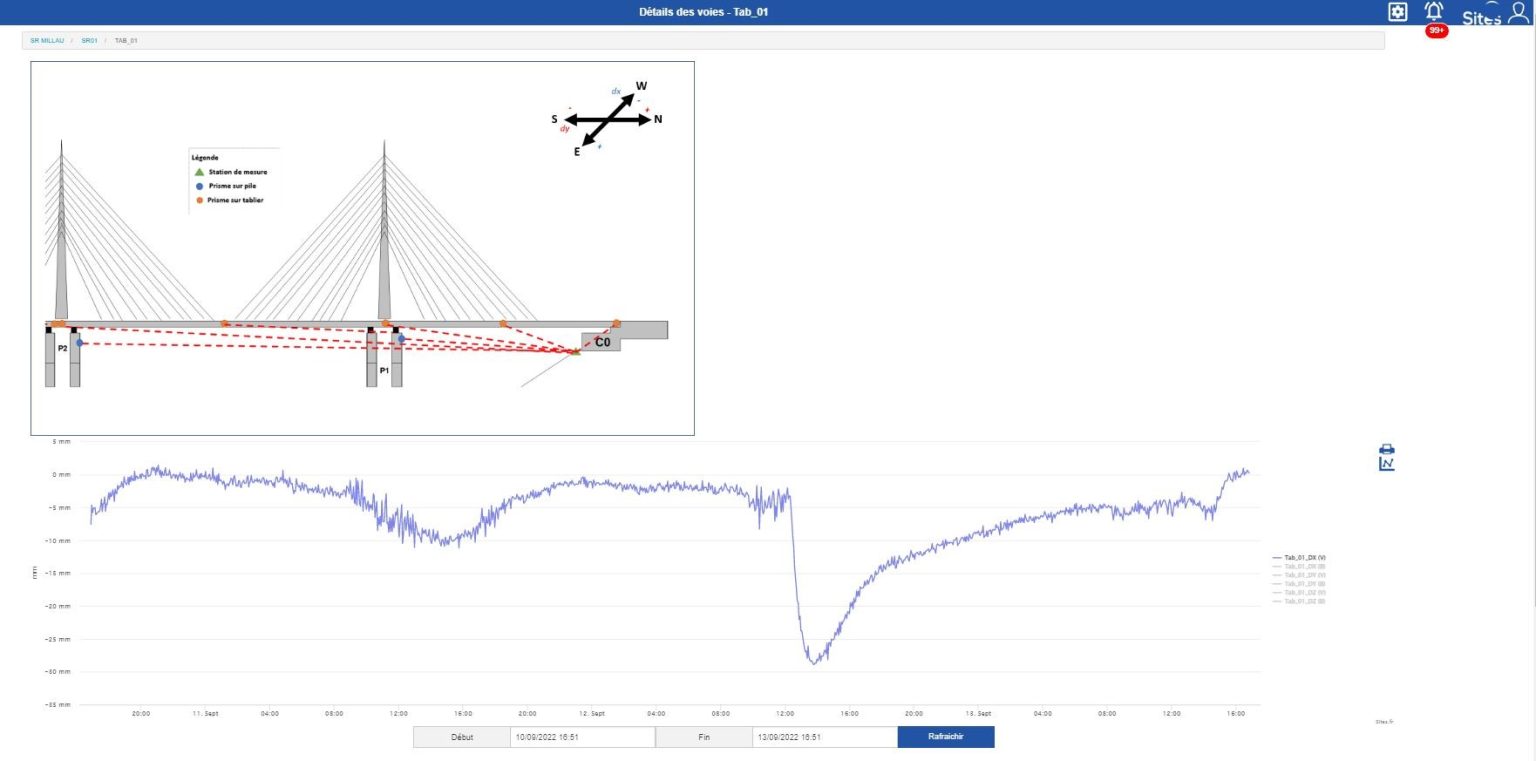
Task: Toggle Tab_01_DY (V) series in legend
Action: (1299, 575)
